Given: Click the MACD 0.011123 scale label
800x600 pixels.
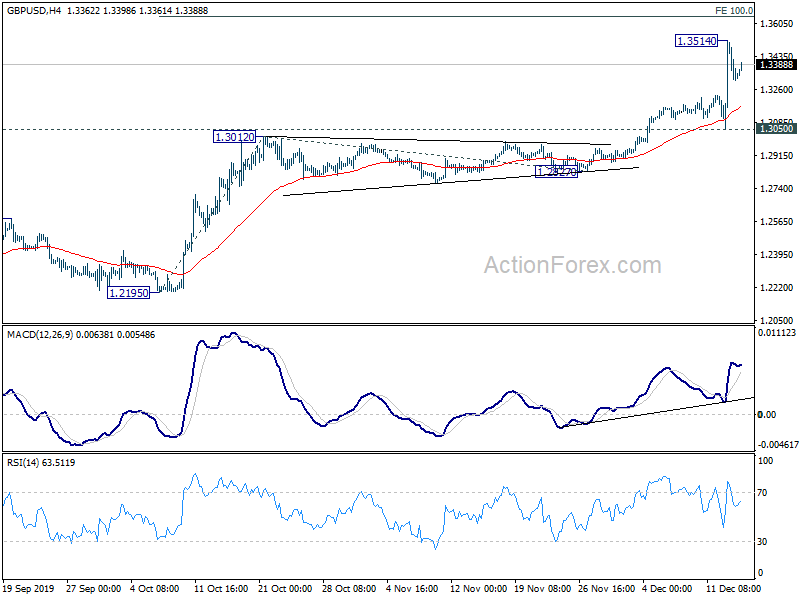Looking at the screenshot, I should coord(777,333).
